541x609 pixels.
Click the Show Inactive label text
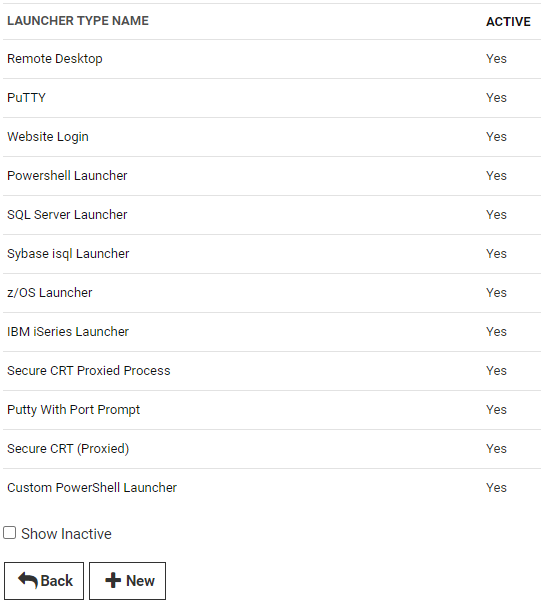(x=66, y=534)
